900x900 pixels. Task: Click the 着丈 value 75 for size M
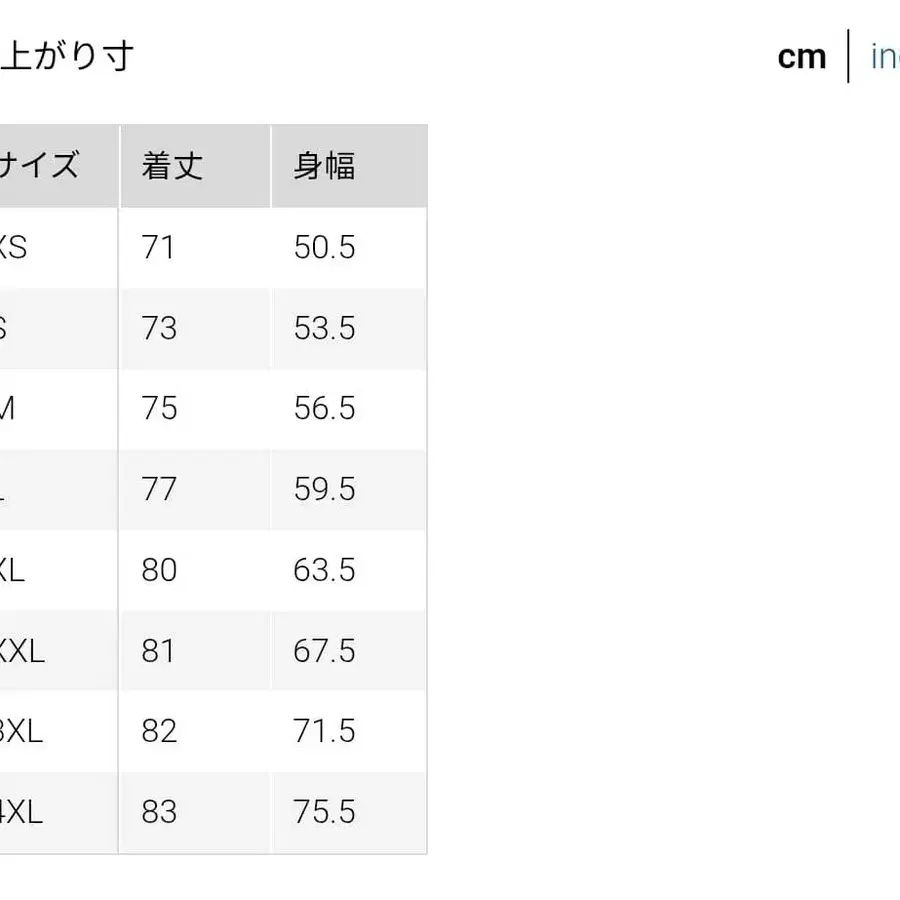point(158,408)
